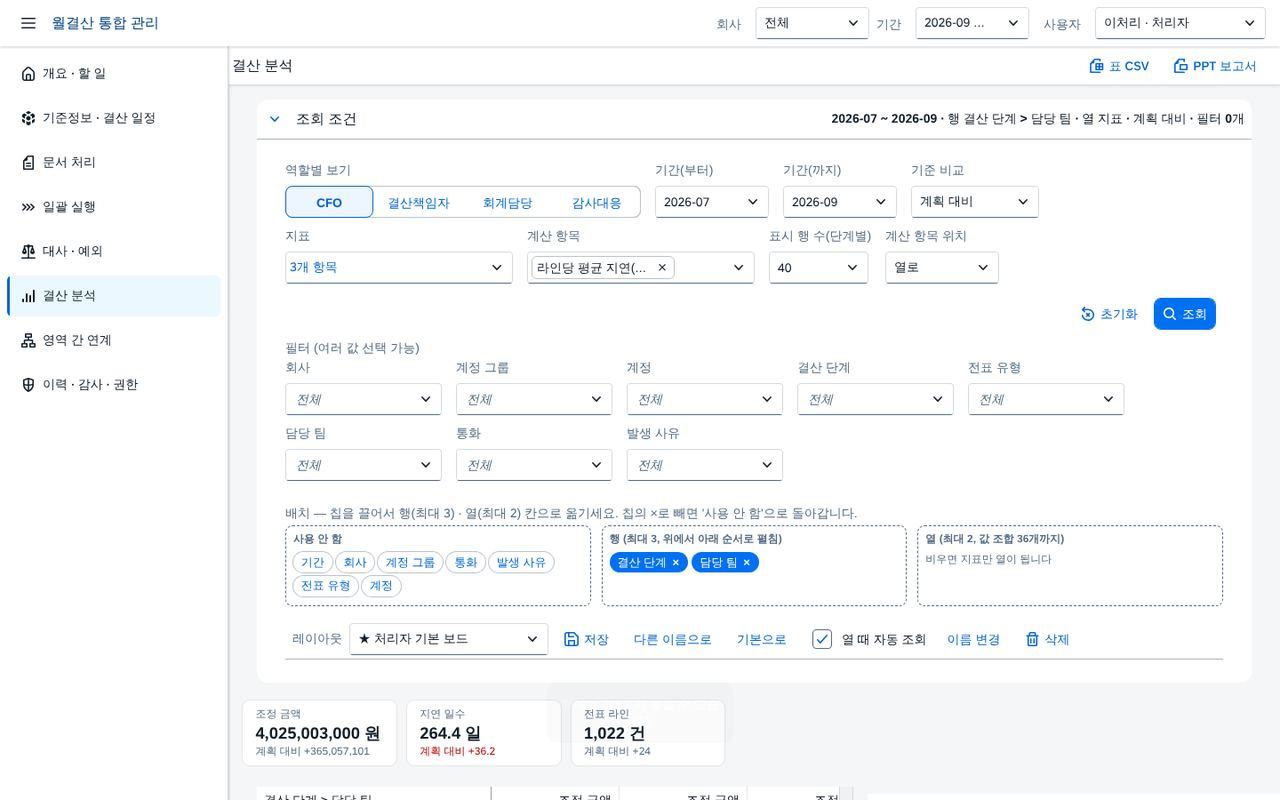Switch role view to 감사대응
Viewport: 1280px width, 800px height.
point(596,202)
